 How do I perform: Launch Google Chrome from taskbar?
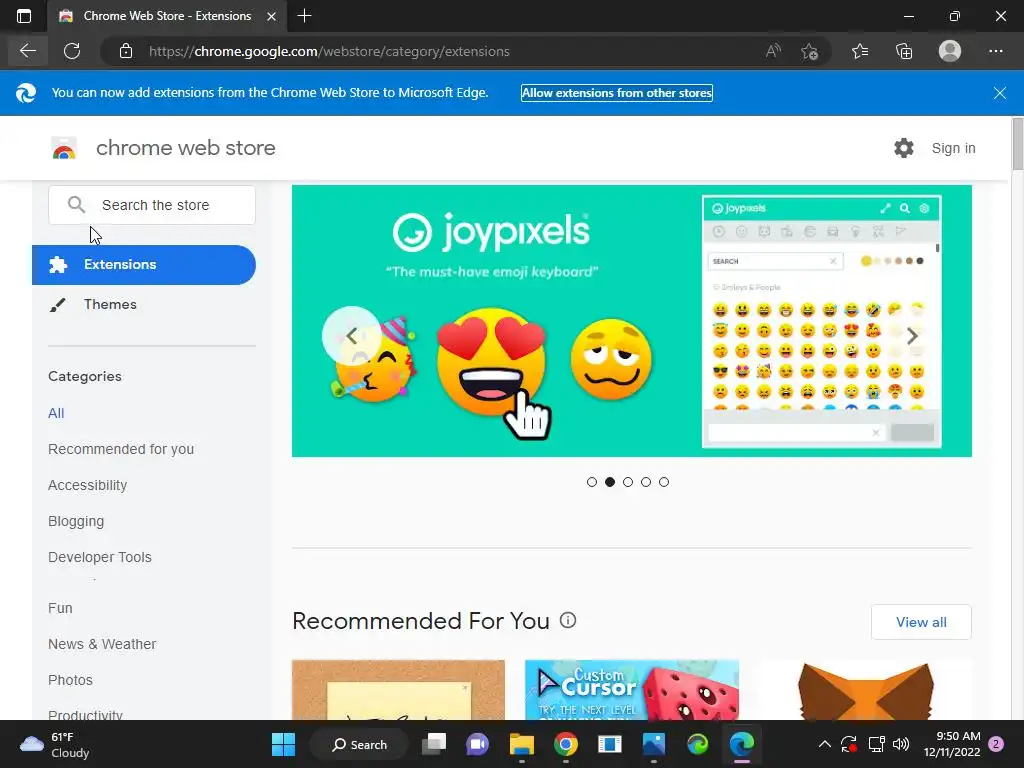point(566,744)
